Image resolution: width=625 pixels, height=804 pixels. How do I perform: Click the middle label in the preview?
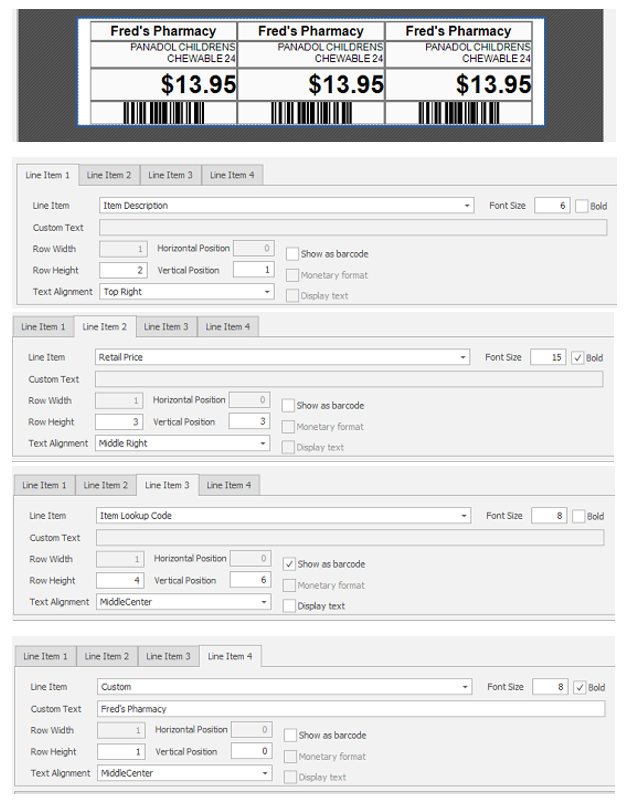pyautogui.click(x=311, y=72)
